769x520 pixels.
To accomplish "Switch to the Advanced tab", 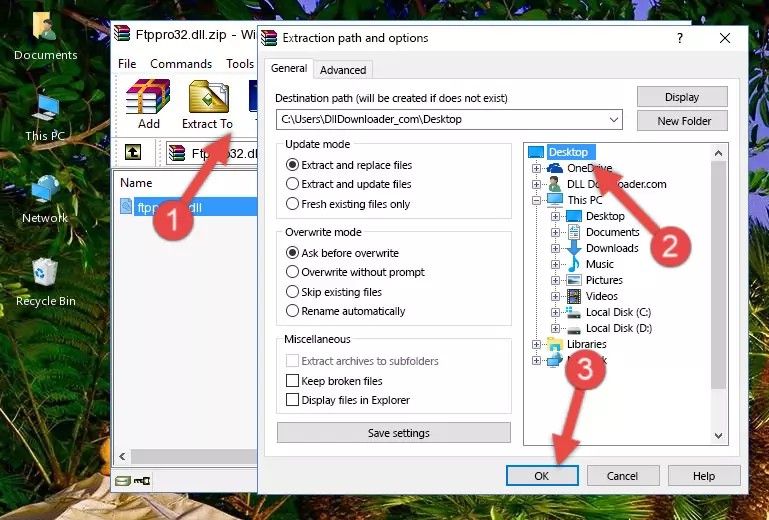I will click(x=343, y=70).
